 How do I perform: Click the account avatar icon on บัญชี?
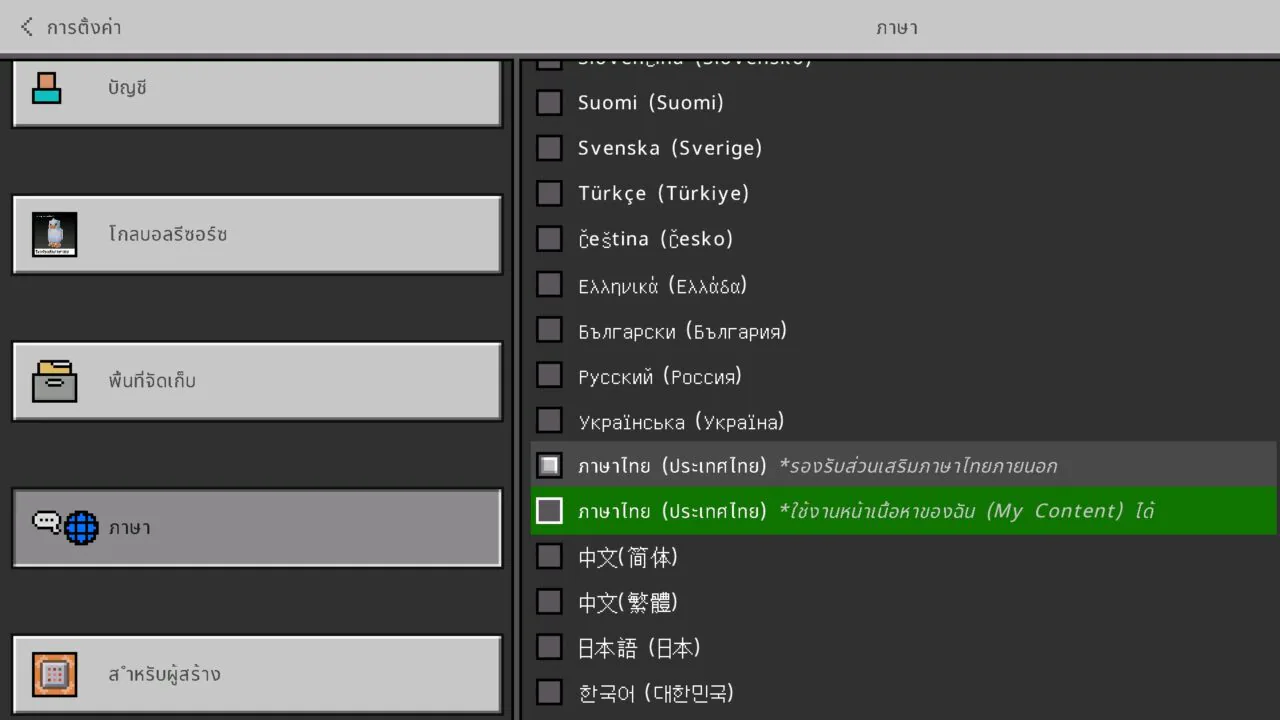[x=48, y=87]
